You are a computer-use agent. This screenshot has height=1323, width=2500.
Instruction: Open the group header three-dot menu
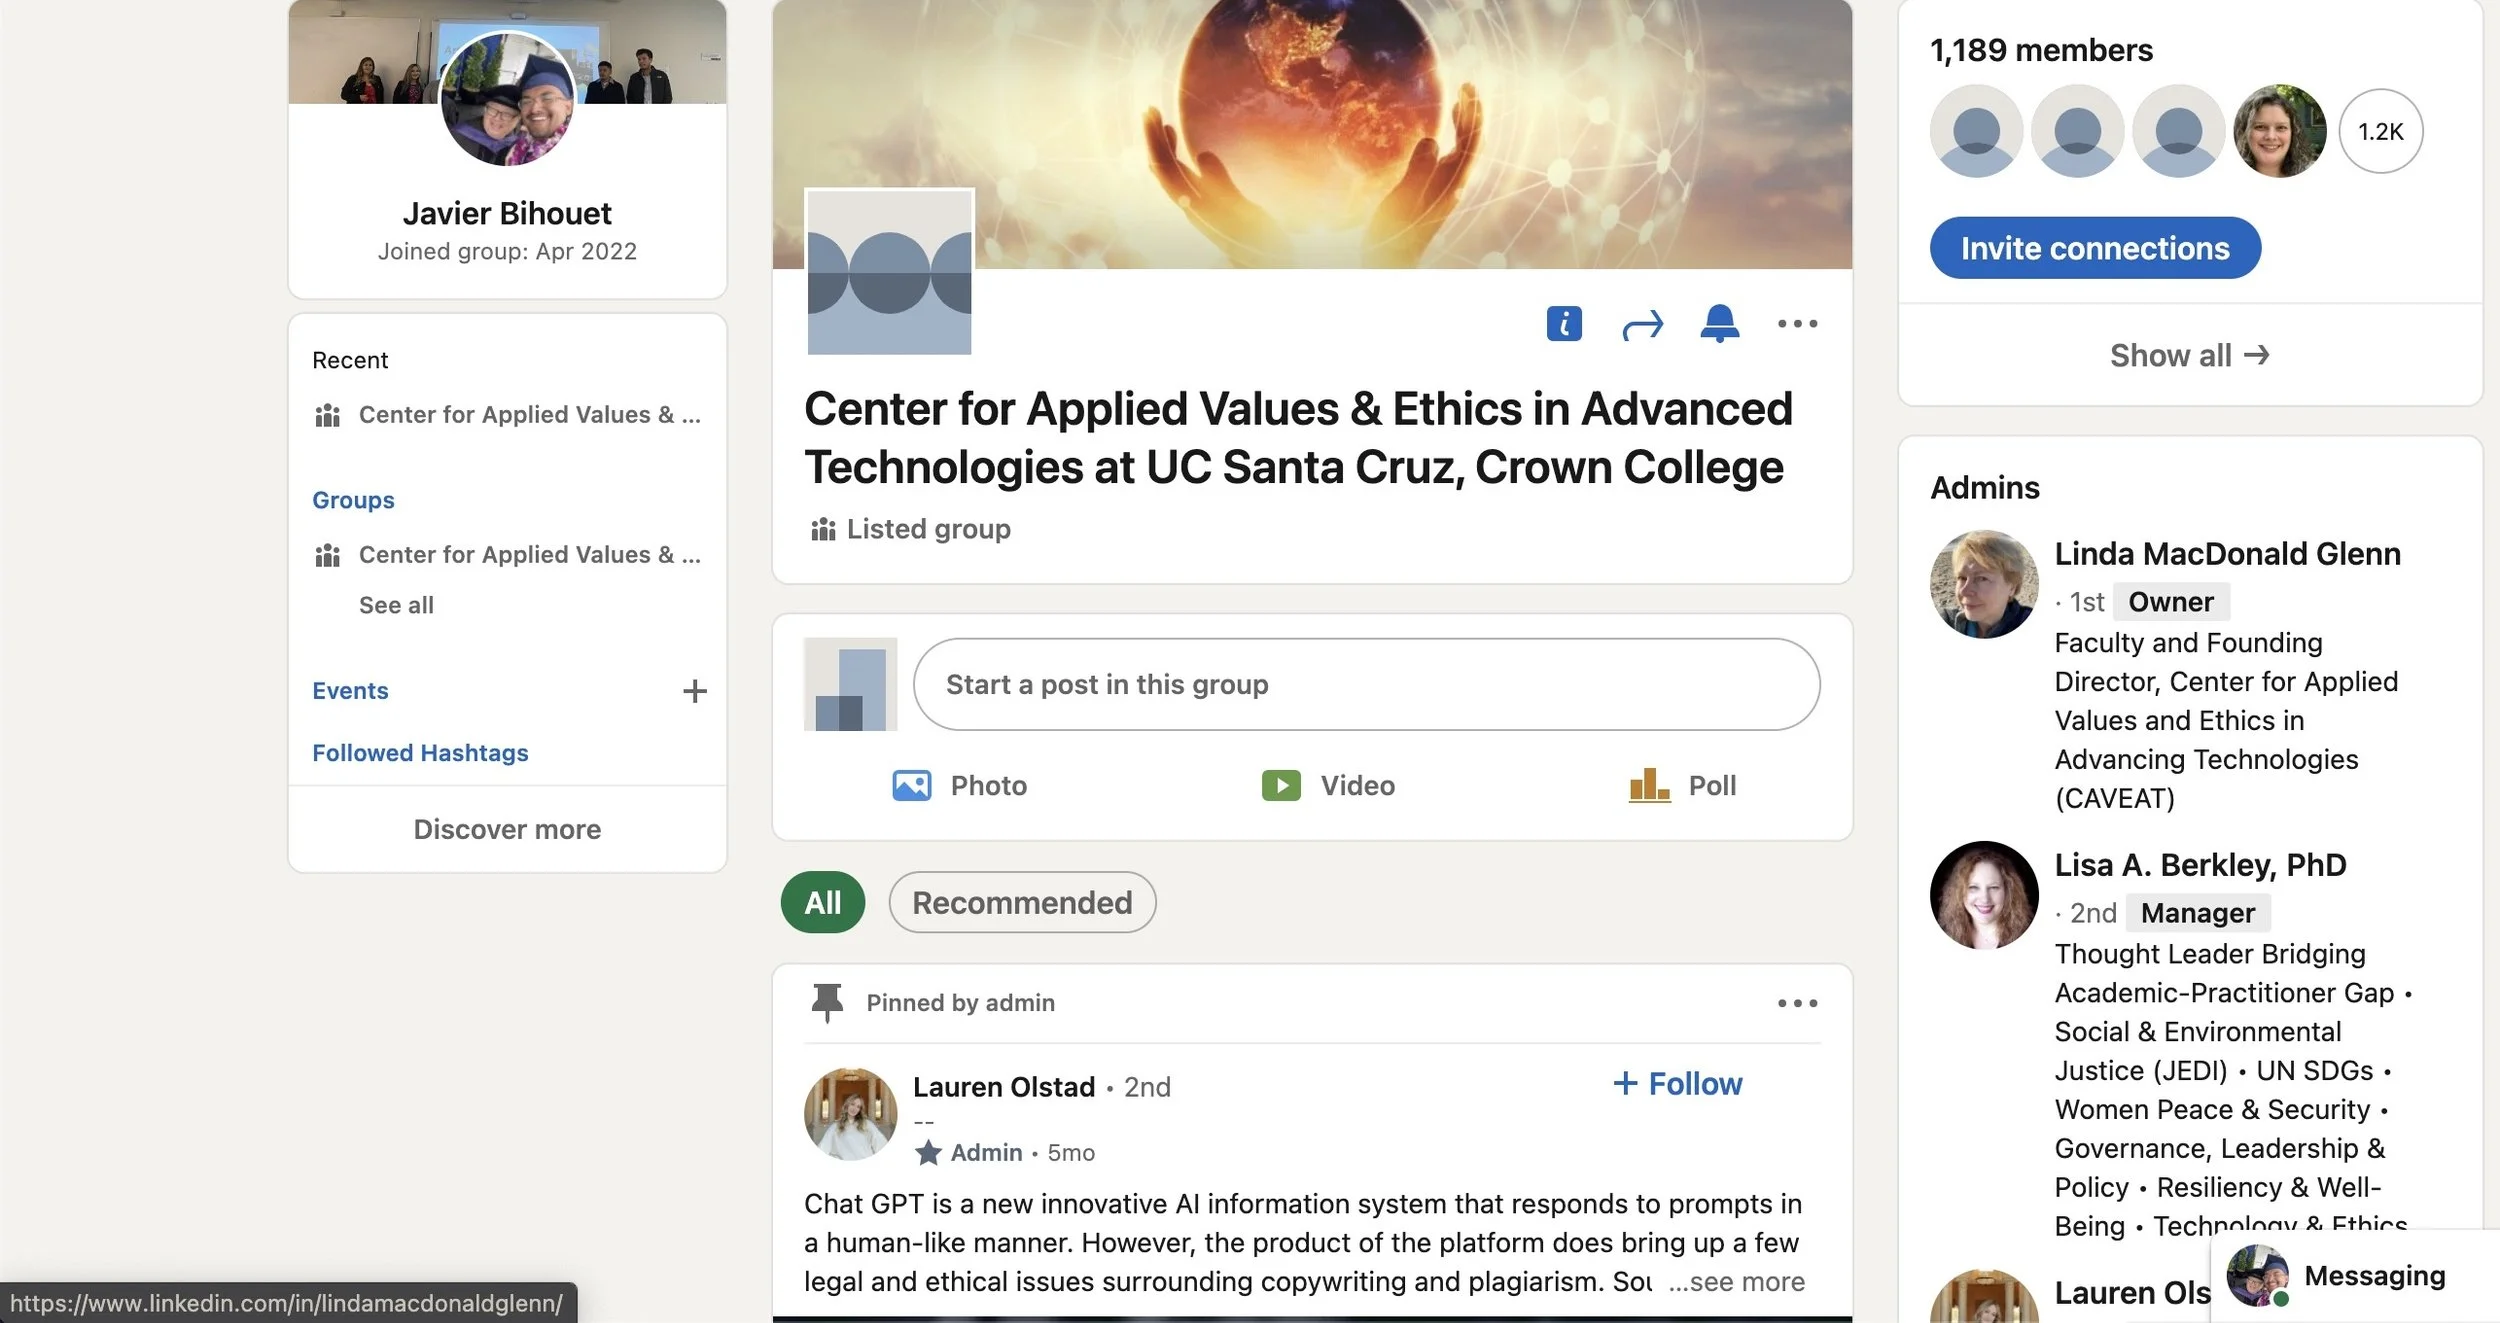pyautogui.click(x=1797, y=324)
